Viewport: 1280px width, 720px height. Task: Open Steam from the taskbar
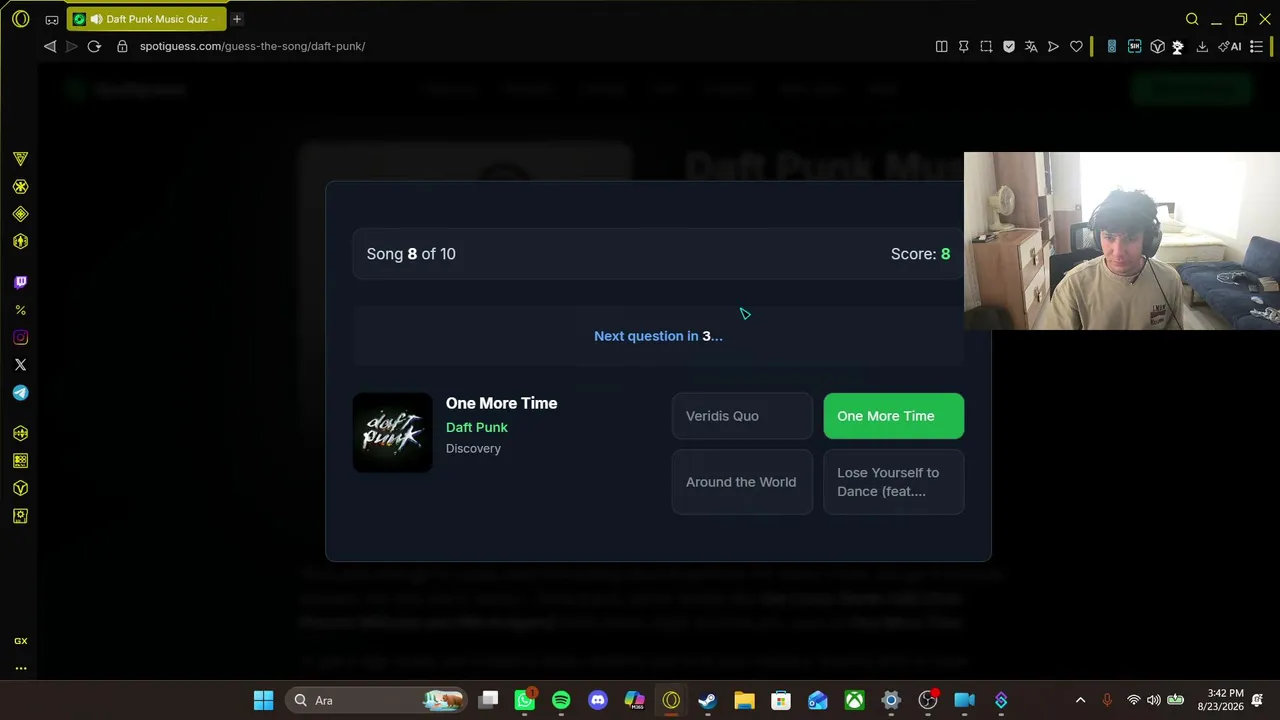pos(707,700)
